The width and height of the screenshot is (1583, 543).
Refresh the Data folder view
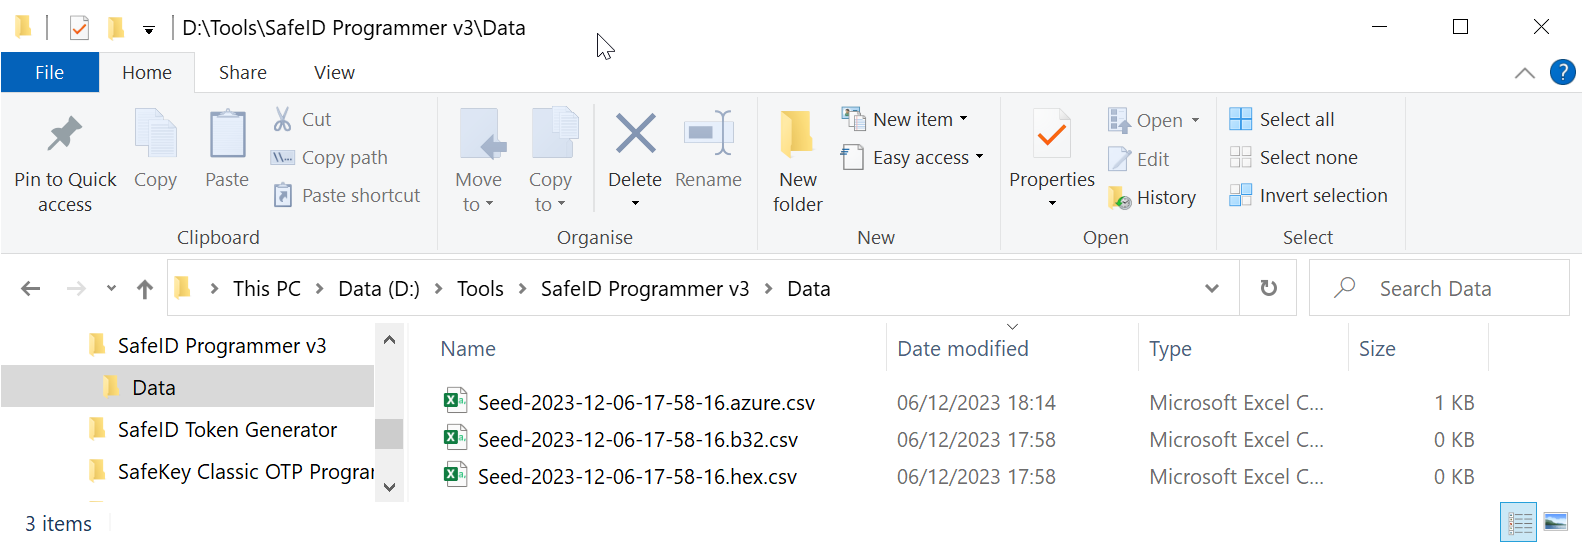click(1268, 289)
